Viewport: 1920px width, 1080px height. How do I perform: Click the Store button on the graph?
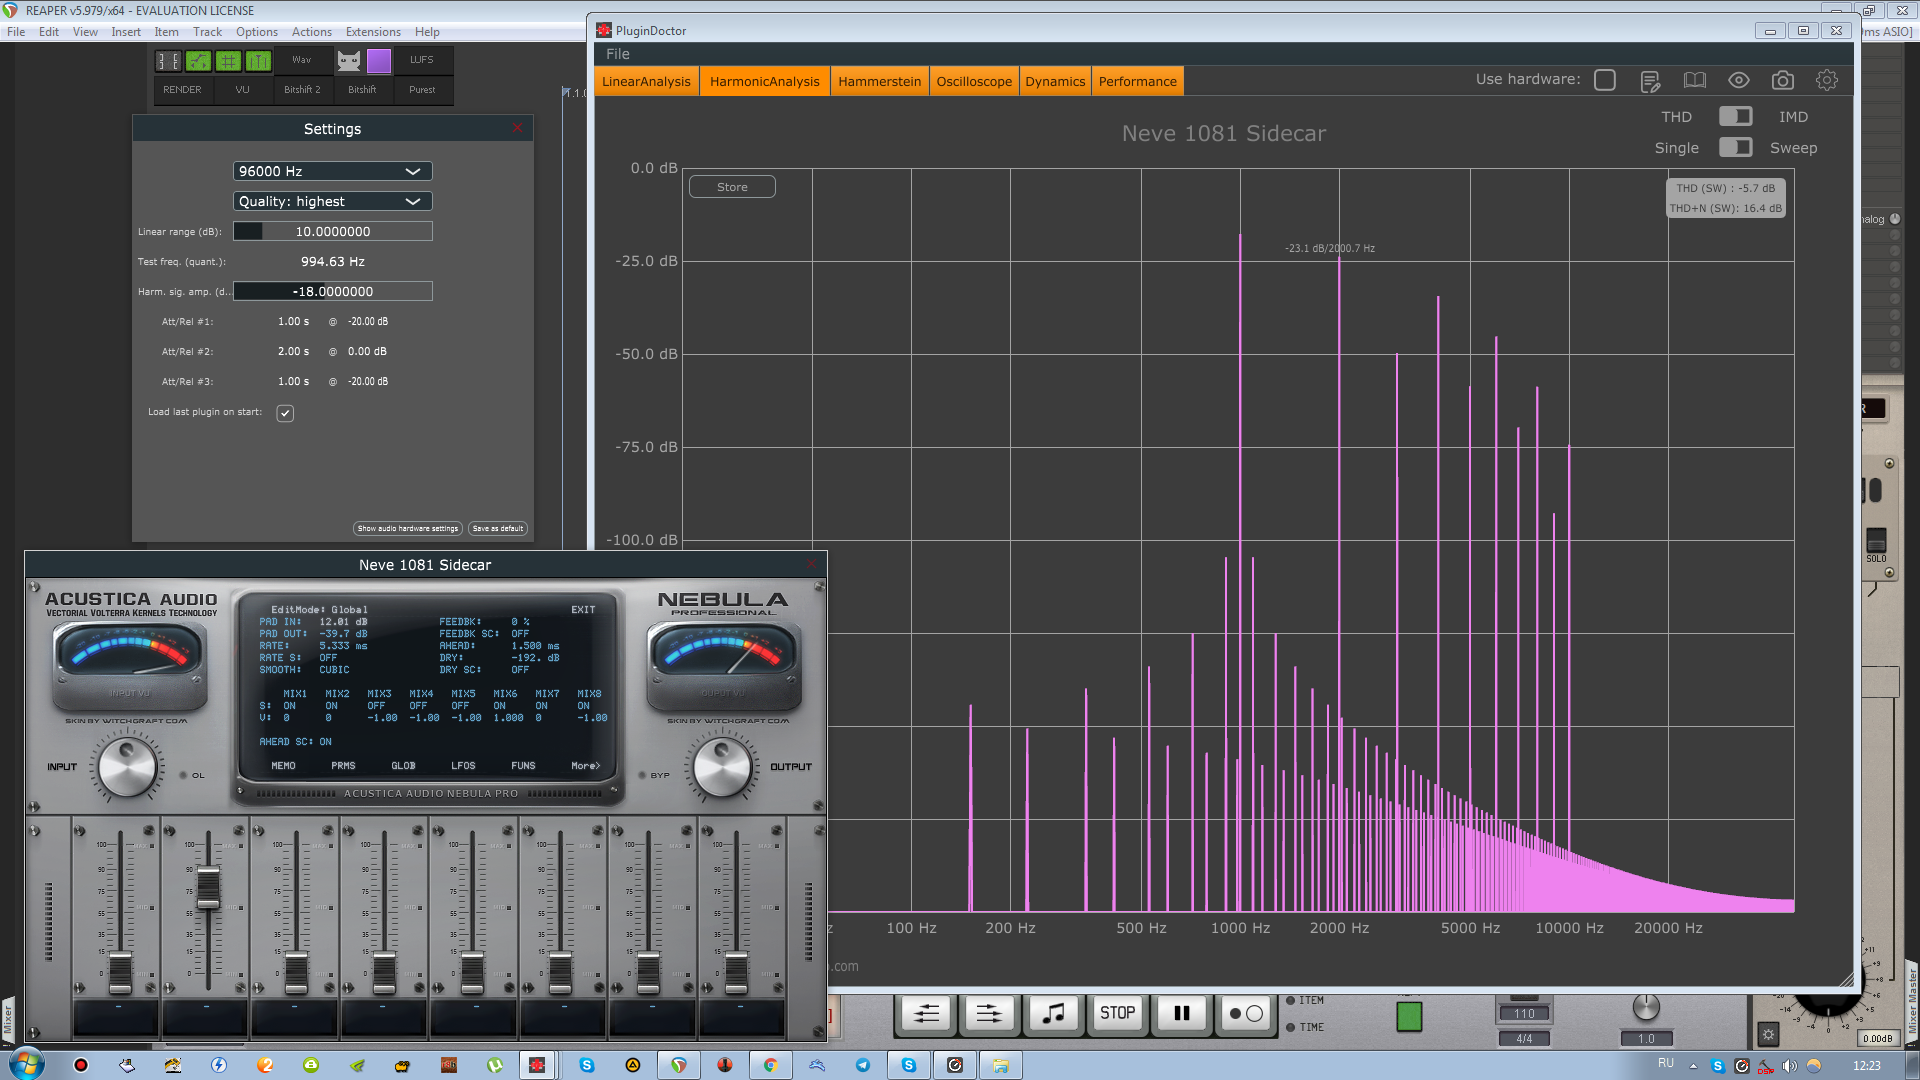[x=732, y=187]
